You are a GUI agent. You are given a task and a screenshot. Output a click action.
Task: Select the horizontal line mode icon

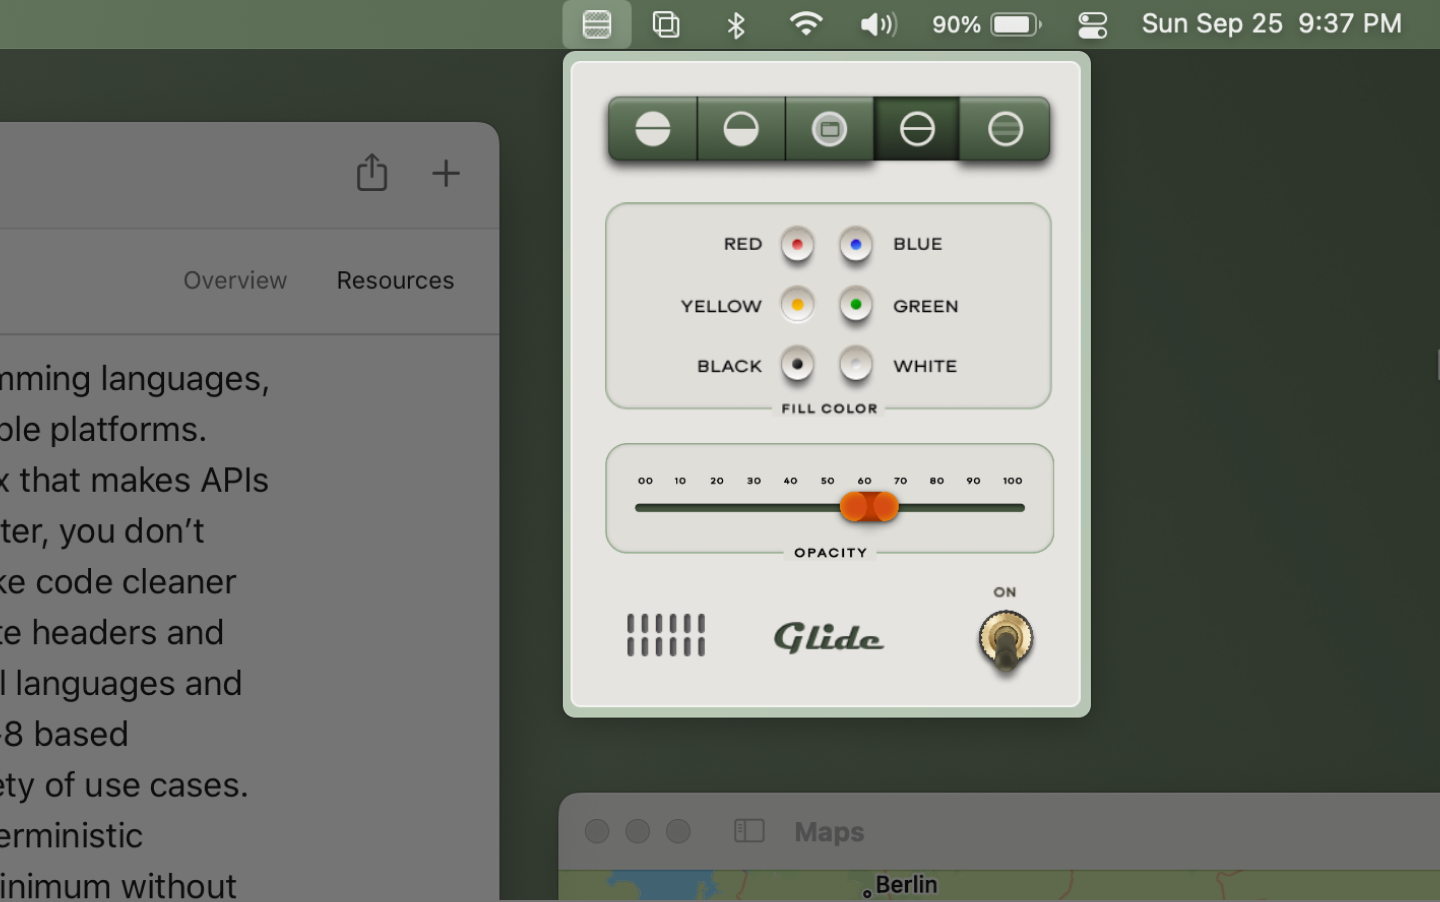[x=917, y=129]
